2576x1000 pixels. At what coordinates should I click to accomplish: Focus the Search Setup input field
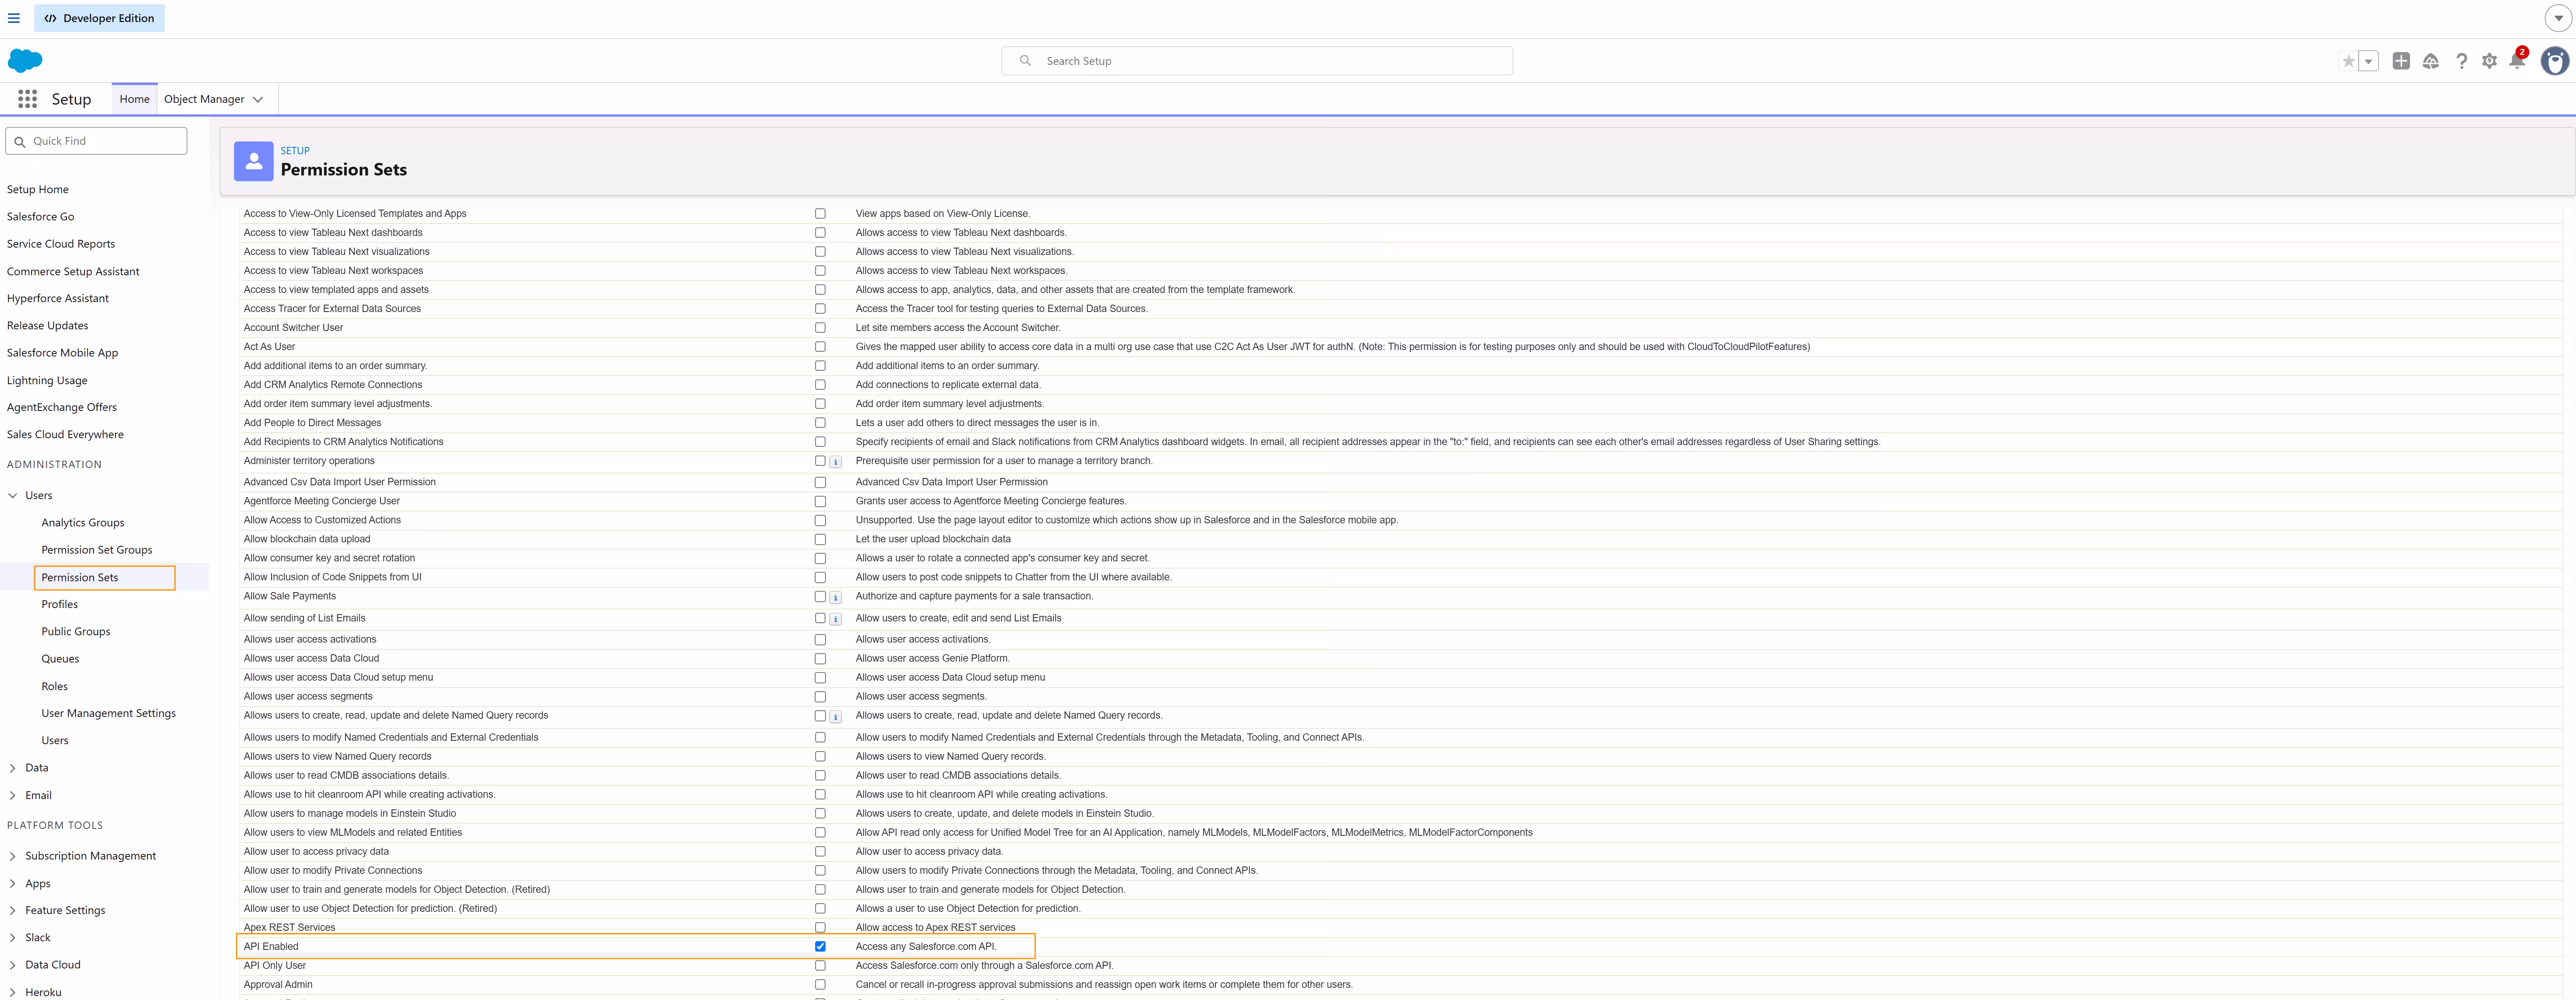click(1257, 61)
